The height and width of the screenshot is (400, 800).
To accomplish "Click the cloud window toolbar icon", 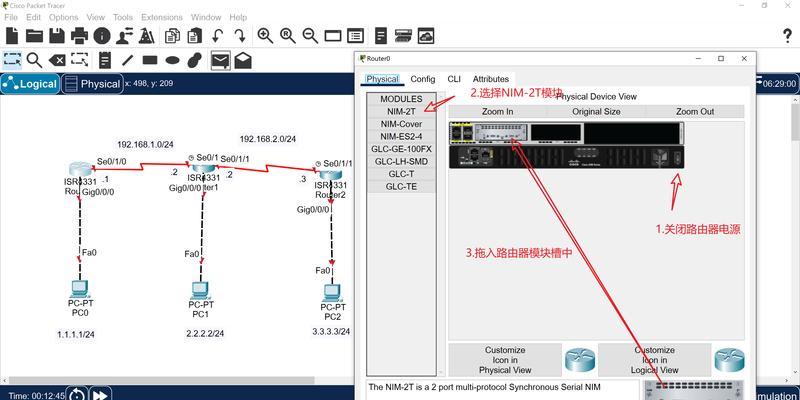I will click(x=426, y=36).
